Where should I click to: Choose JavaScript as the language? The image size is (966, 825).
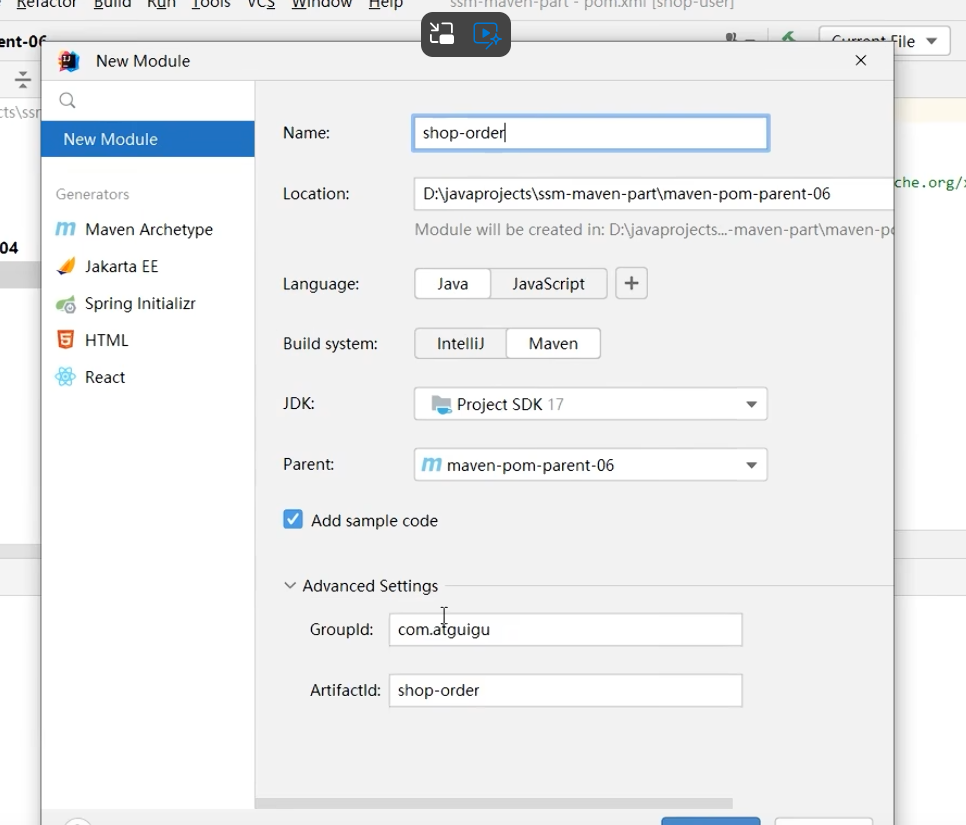click(548, 283)
